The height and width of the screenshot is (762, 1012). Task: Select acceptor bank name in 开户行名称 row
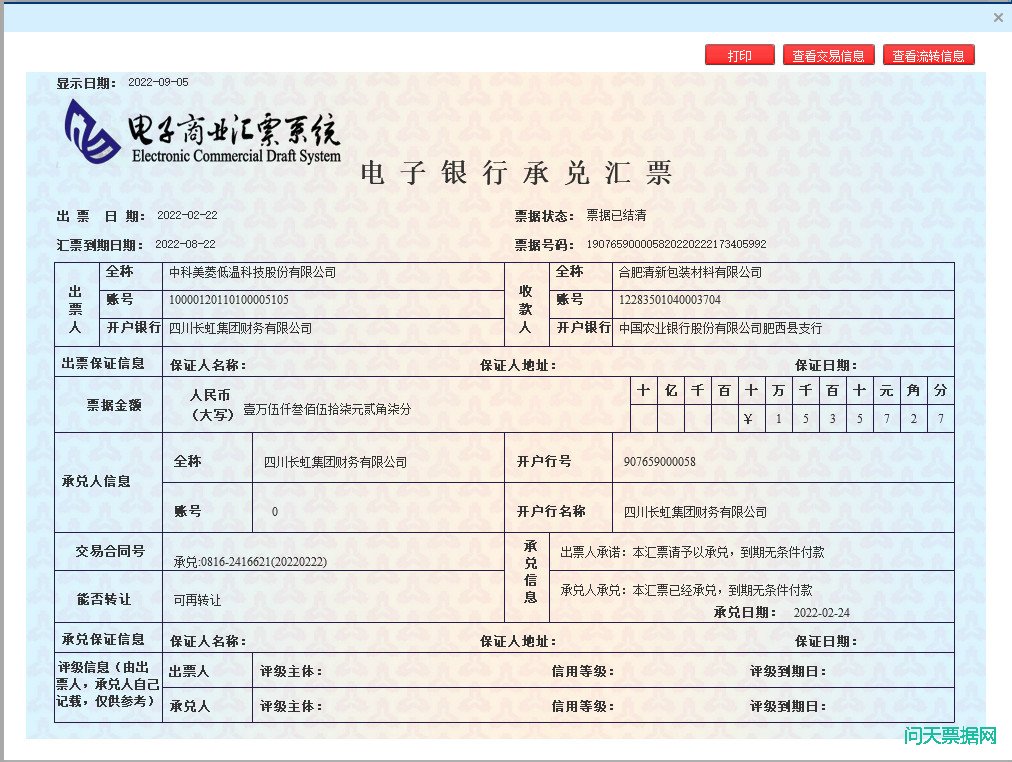coord(695,512)
